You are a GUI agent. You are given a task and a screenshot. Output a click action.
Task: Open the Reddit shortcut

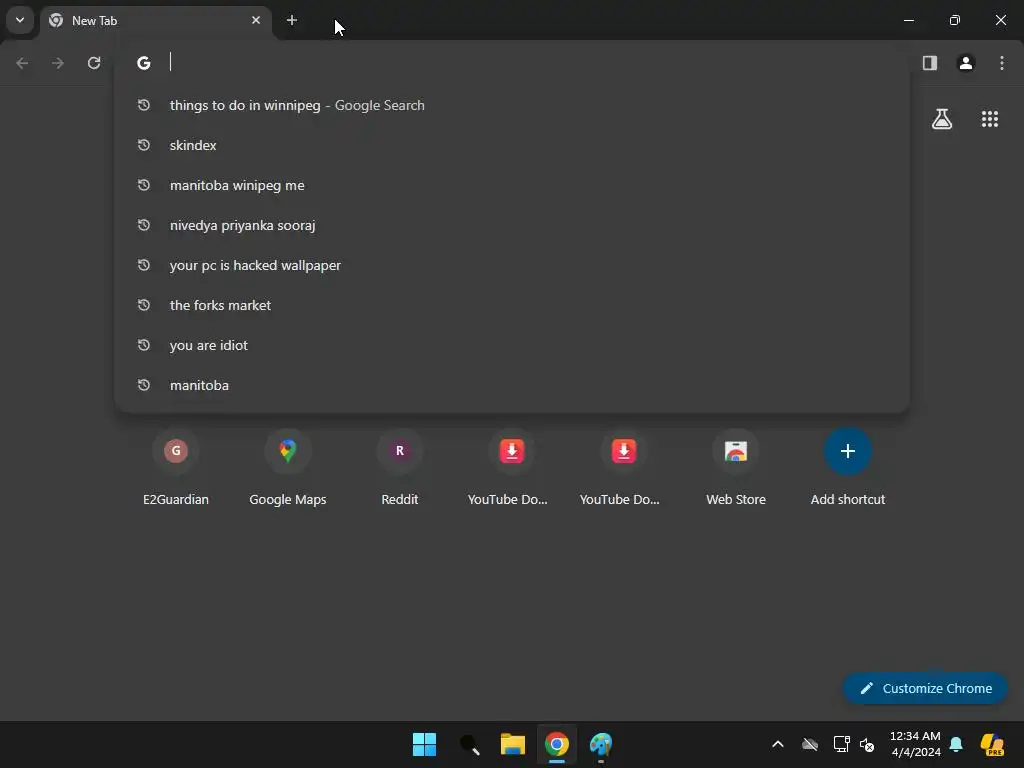click(400, 468)
